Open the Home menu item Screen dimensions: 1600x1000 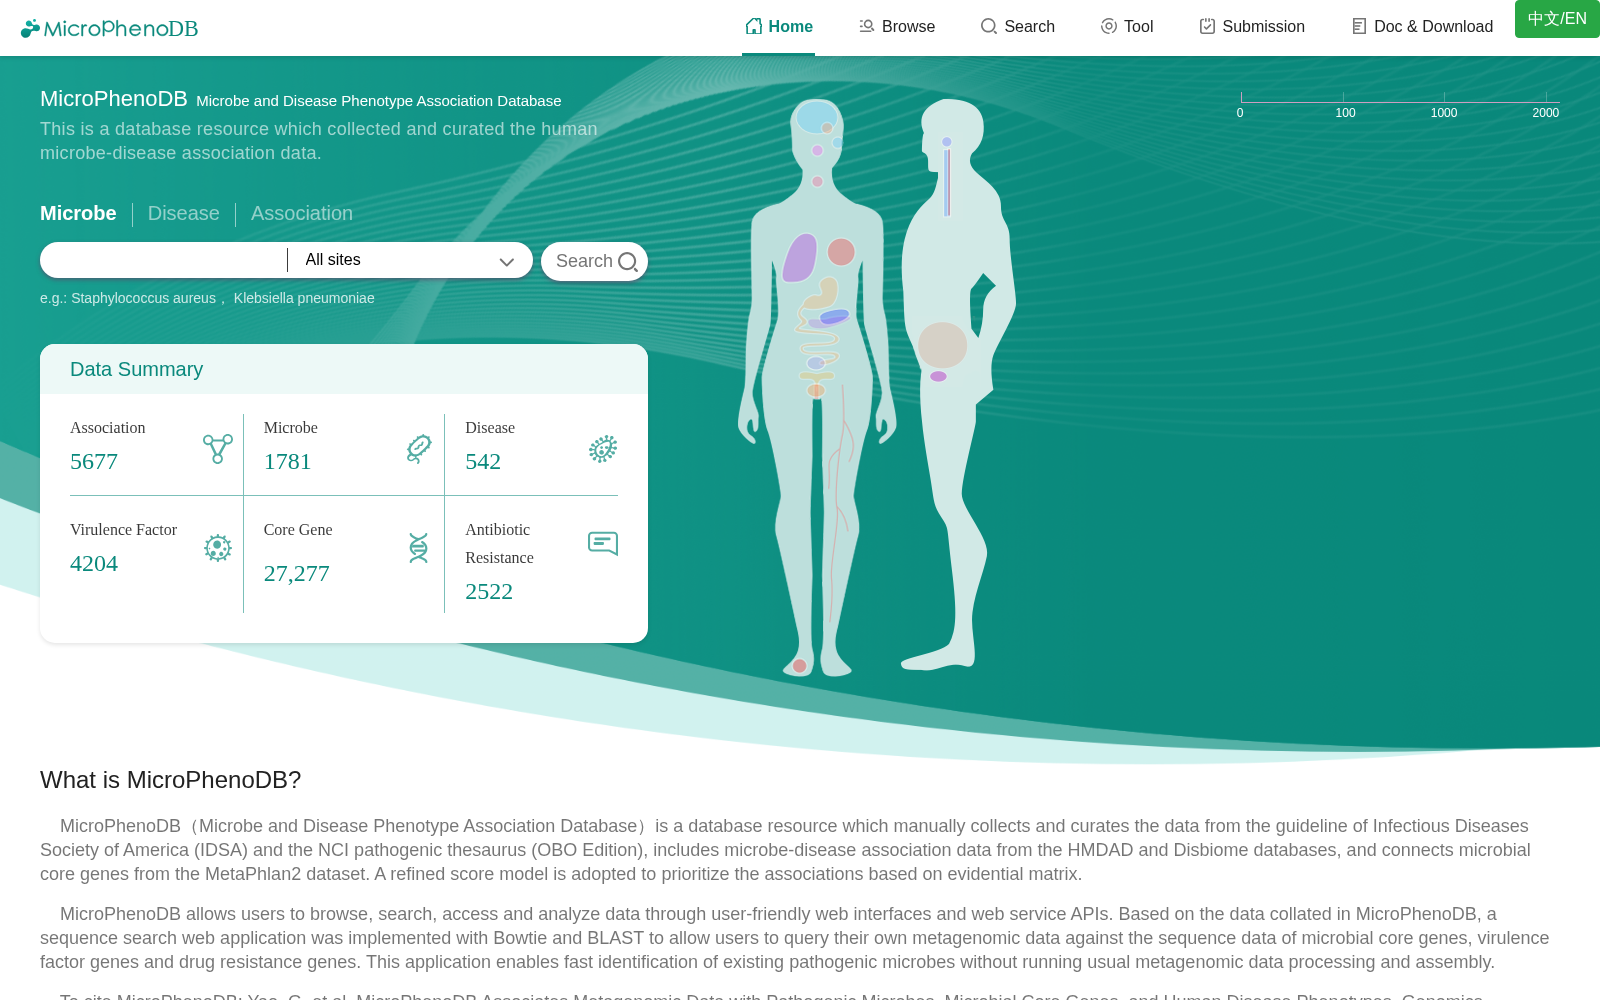pyautogui.click(x=778, y=27)
